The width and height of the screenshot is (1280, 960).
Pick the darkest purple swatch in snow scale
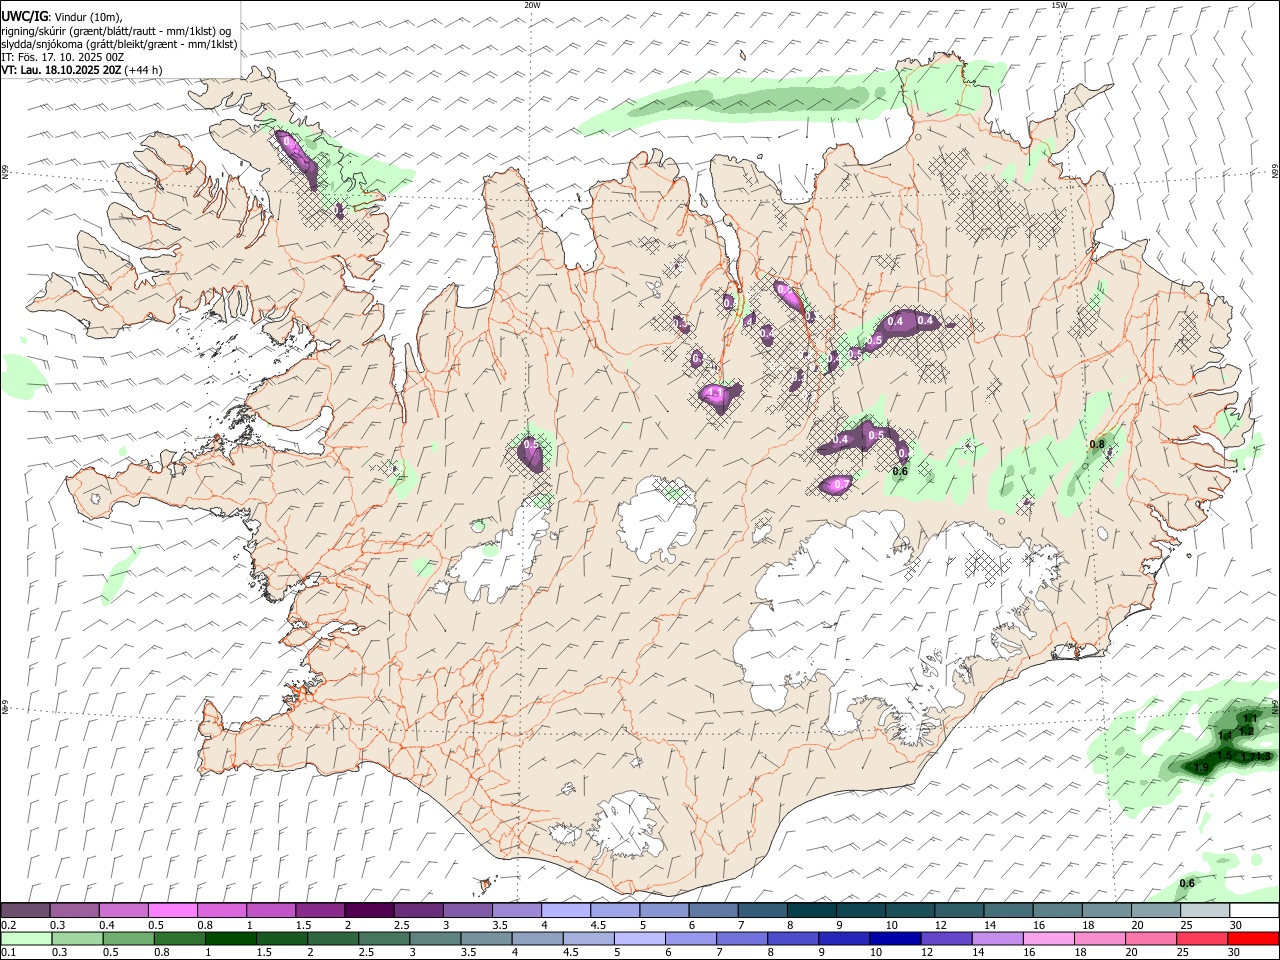coord(368,911)
